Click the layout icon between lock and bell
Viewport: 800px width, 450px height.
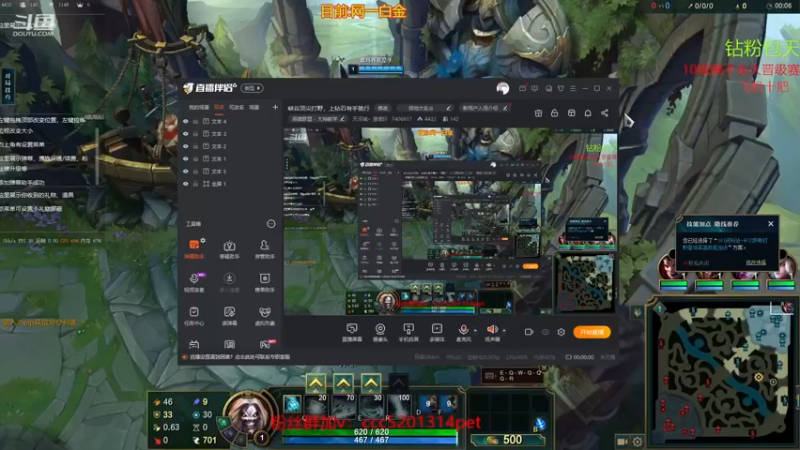(571, 113)
